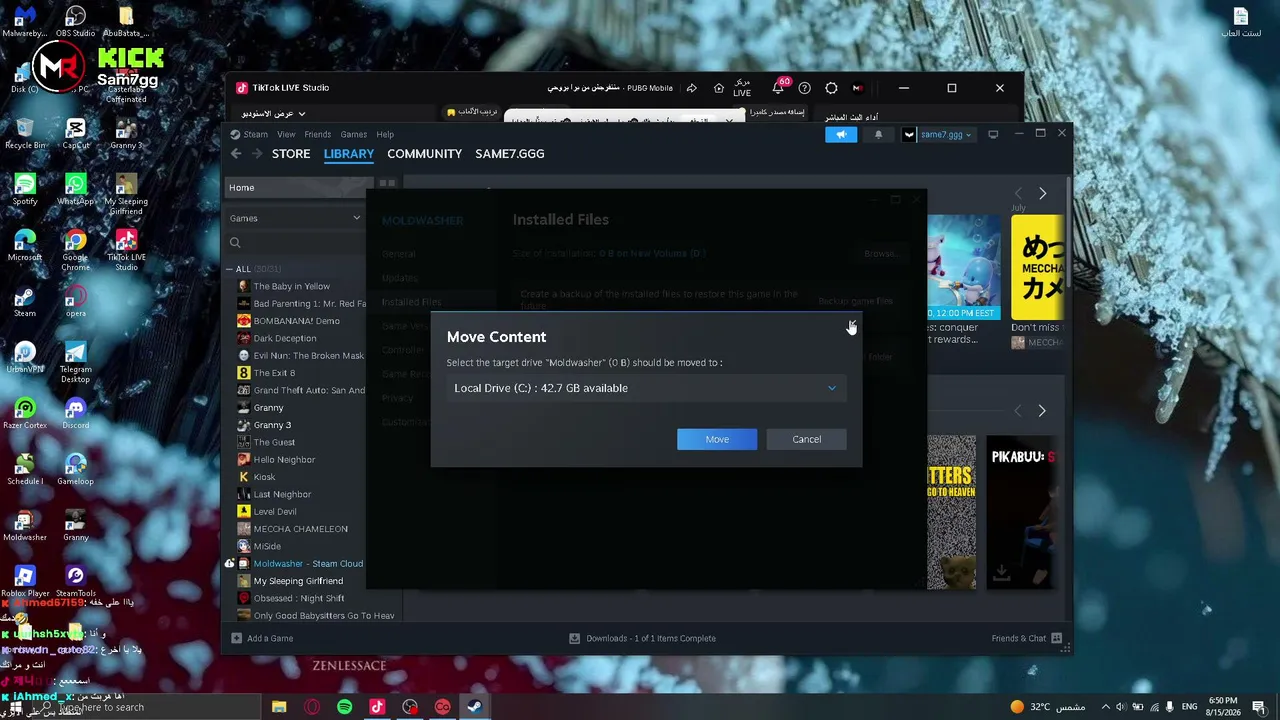Viewport: 1280px width, 720px height.
Task: Go to next featured item with the top arrow
Action: pyautogui.click(x=1042, y=194)
